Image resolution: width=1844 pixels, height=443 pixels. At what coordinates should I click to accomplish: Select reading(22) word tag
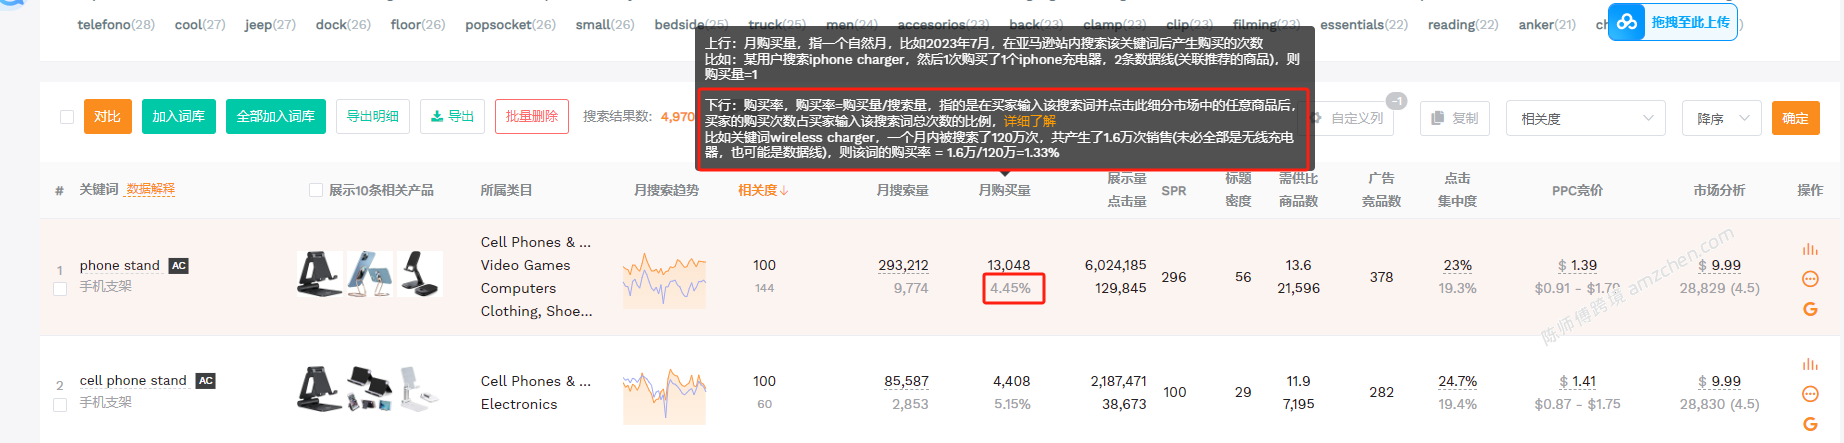[1463, 24]
